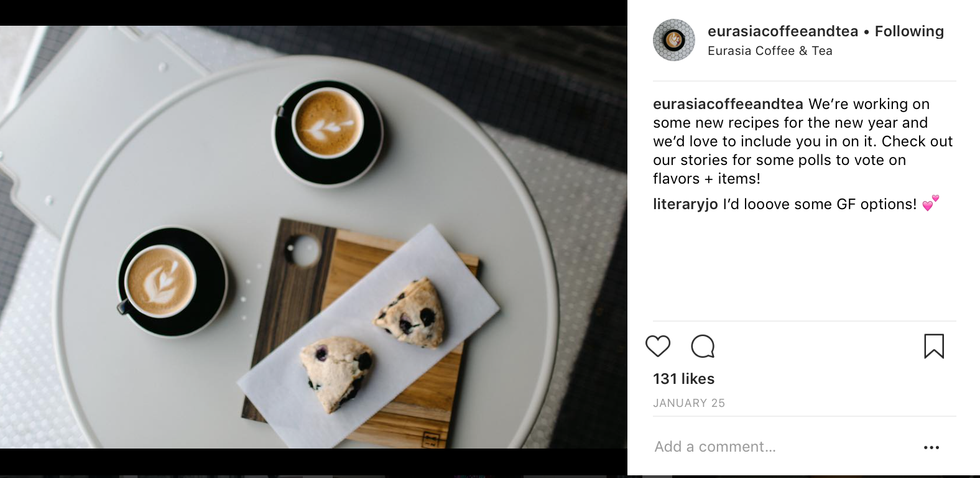Click the caption text about new recipes

[x=803, y=141]
